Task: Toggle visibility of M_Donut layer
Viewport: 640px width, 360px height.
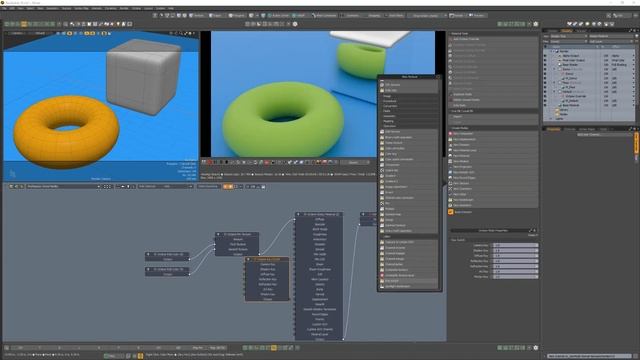Action: coord(545,78)
